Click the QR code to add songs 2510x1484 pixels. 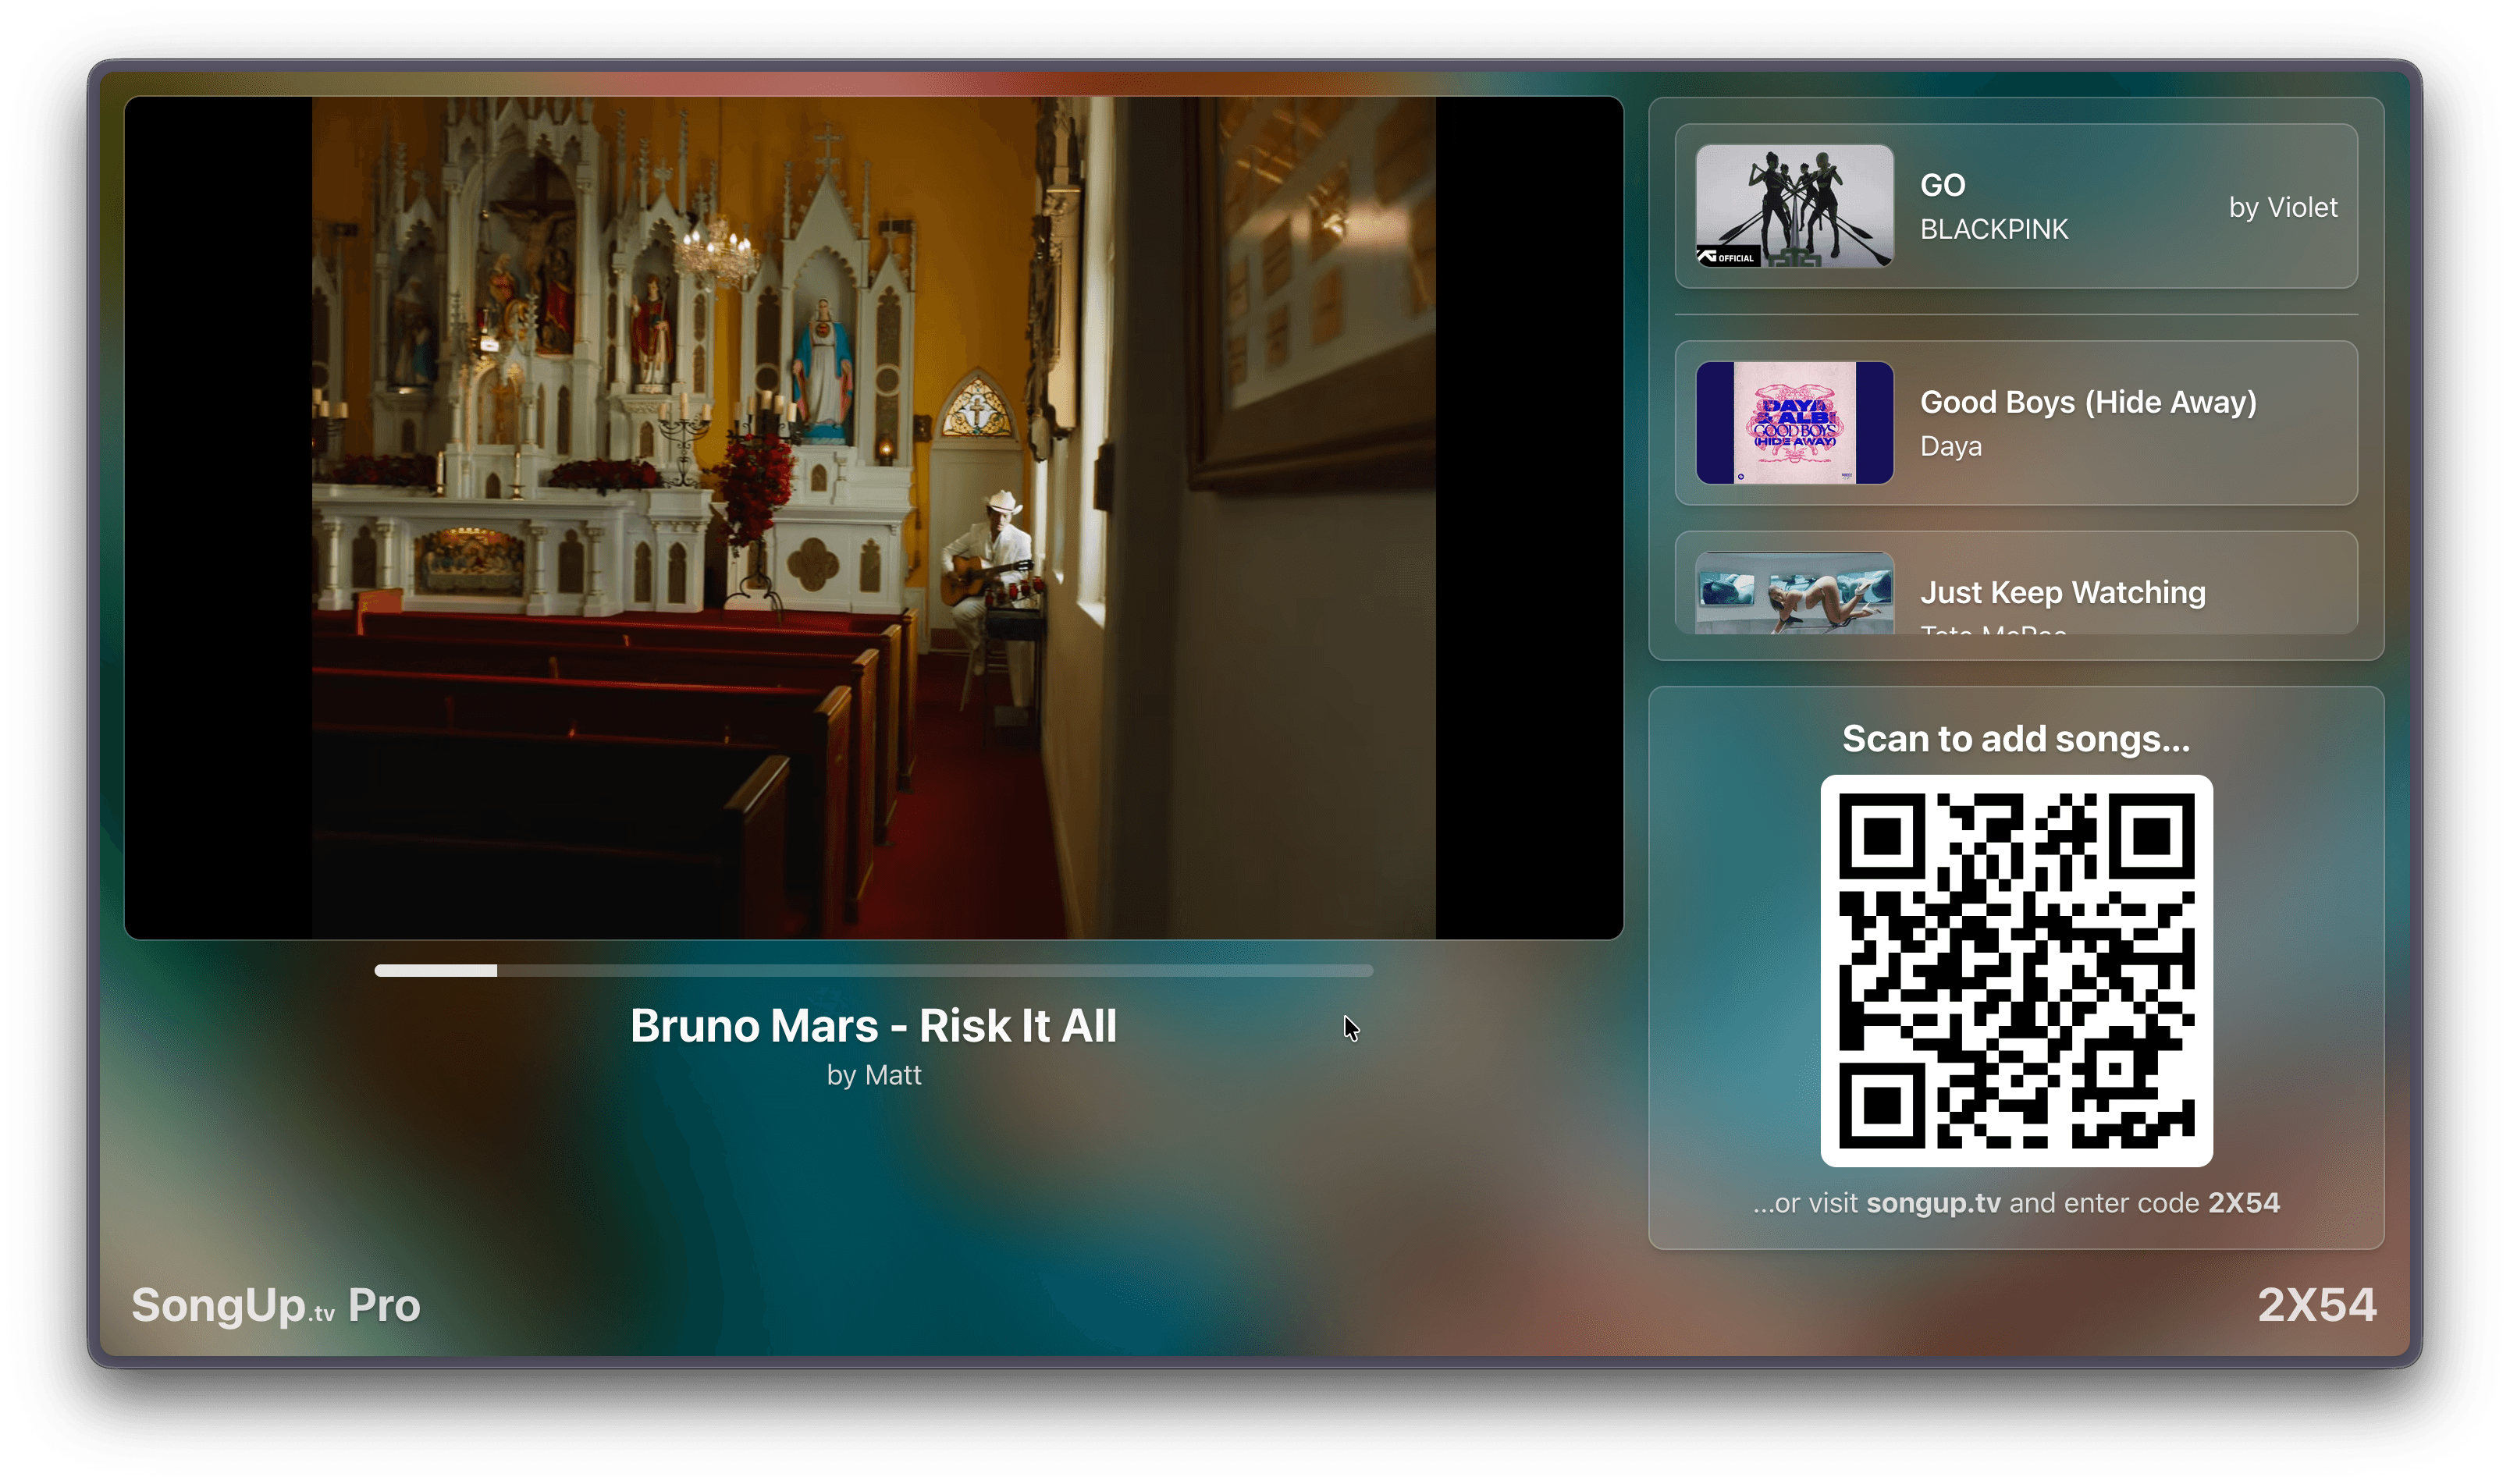[2016, 970]
